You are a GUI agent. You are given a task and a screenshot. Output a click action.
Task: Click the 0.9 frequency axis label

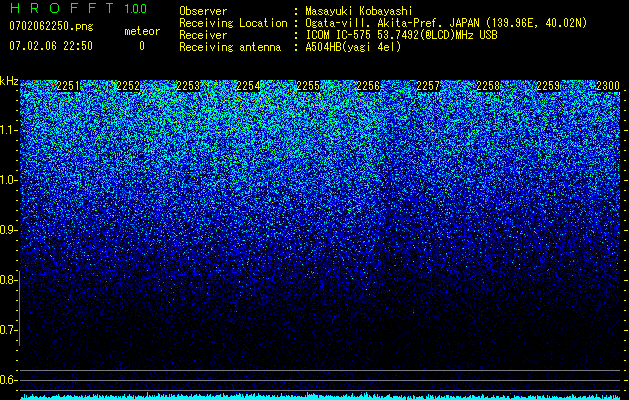click(9, 230)
